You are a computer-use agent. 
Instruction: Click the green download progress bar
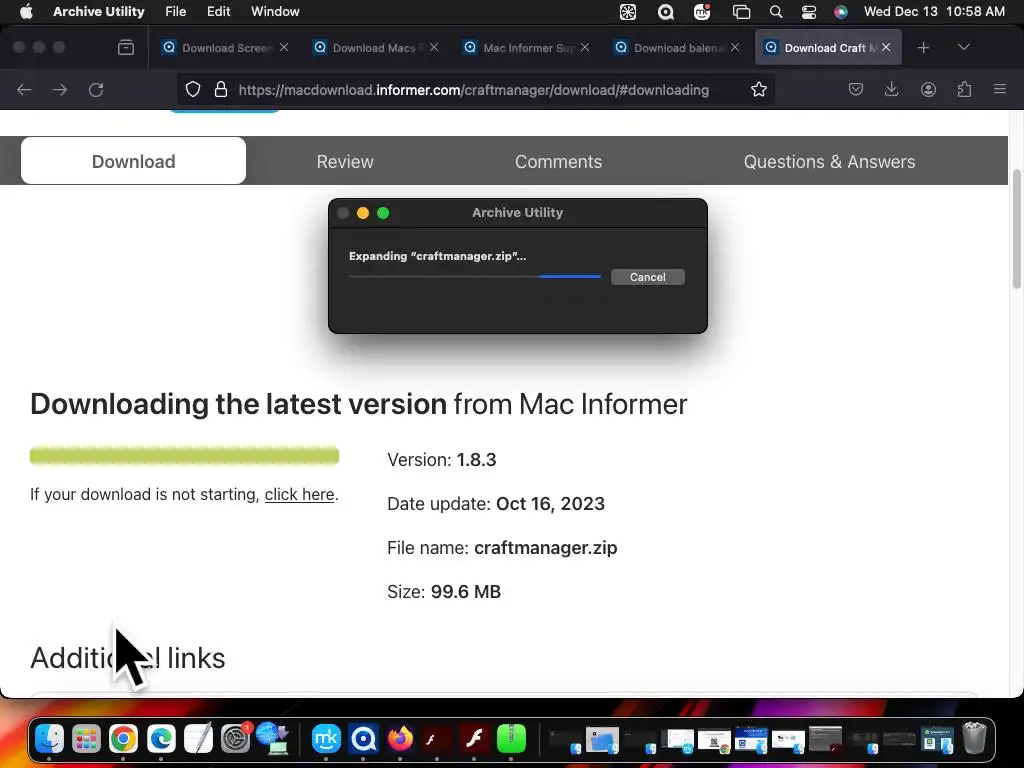184,456
